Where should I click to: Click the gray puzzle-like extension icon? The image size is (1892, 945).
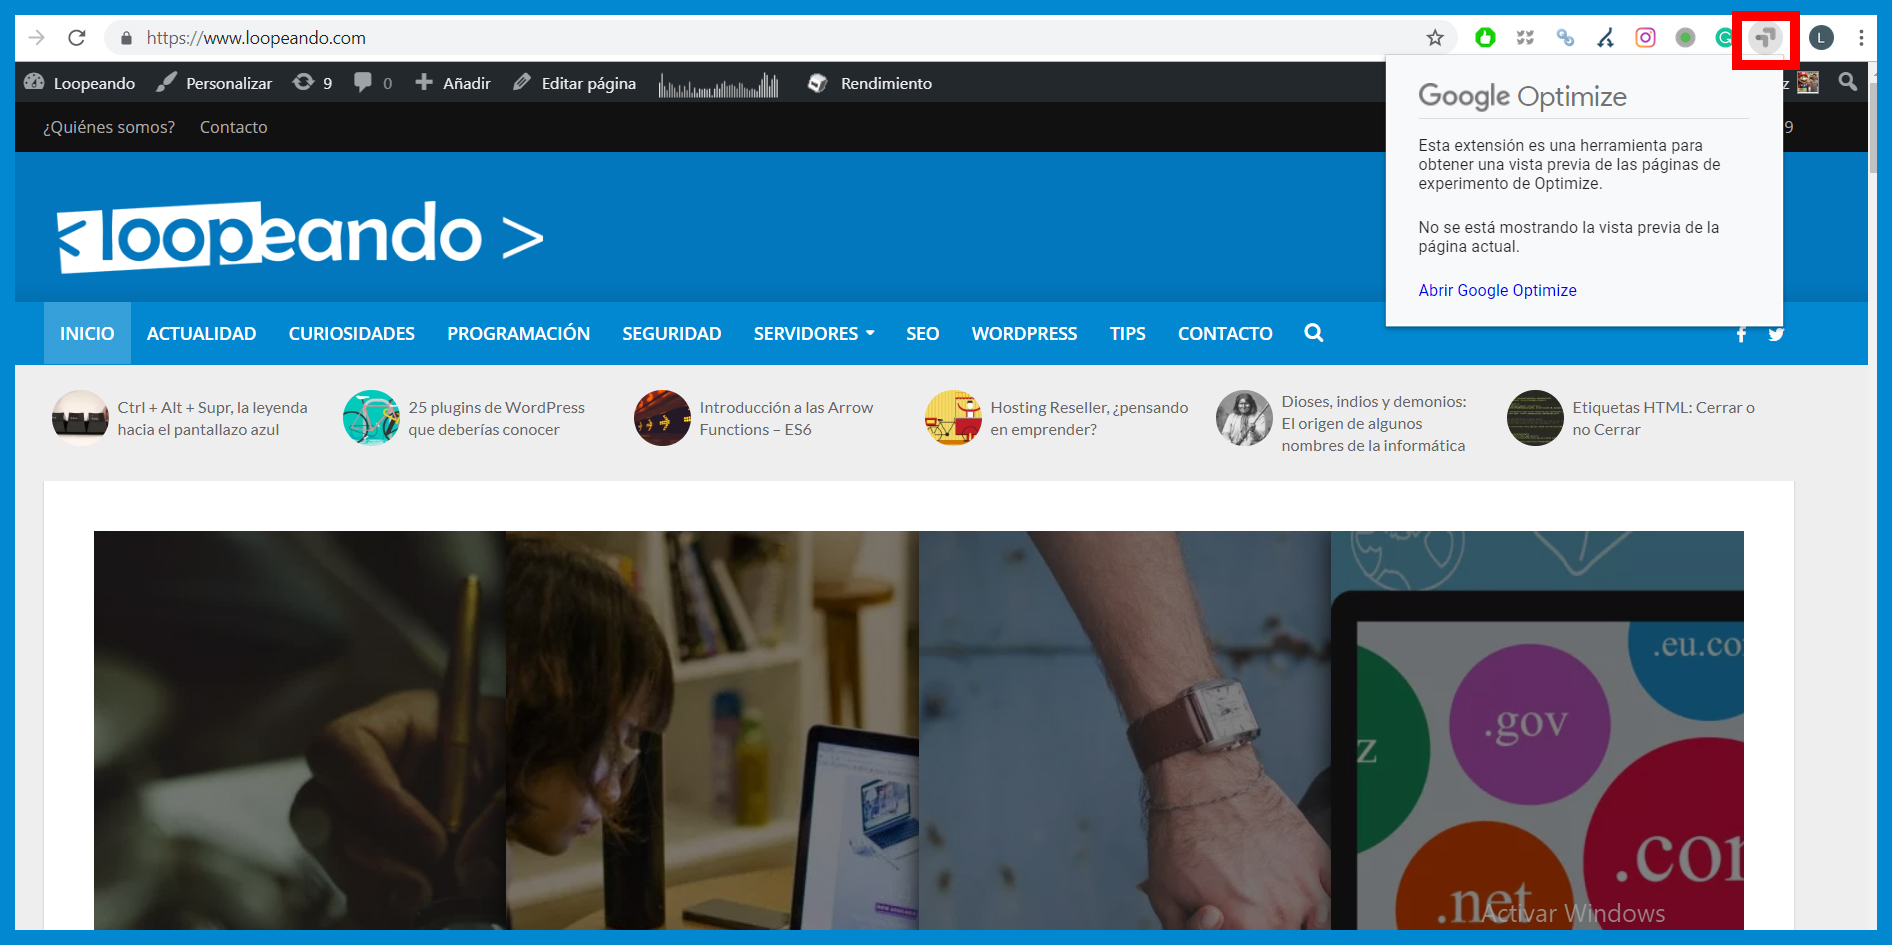click(x=1525, y=38)
